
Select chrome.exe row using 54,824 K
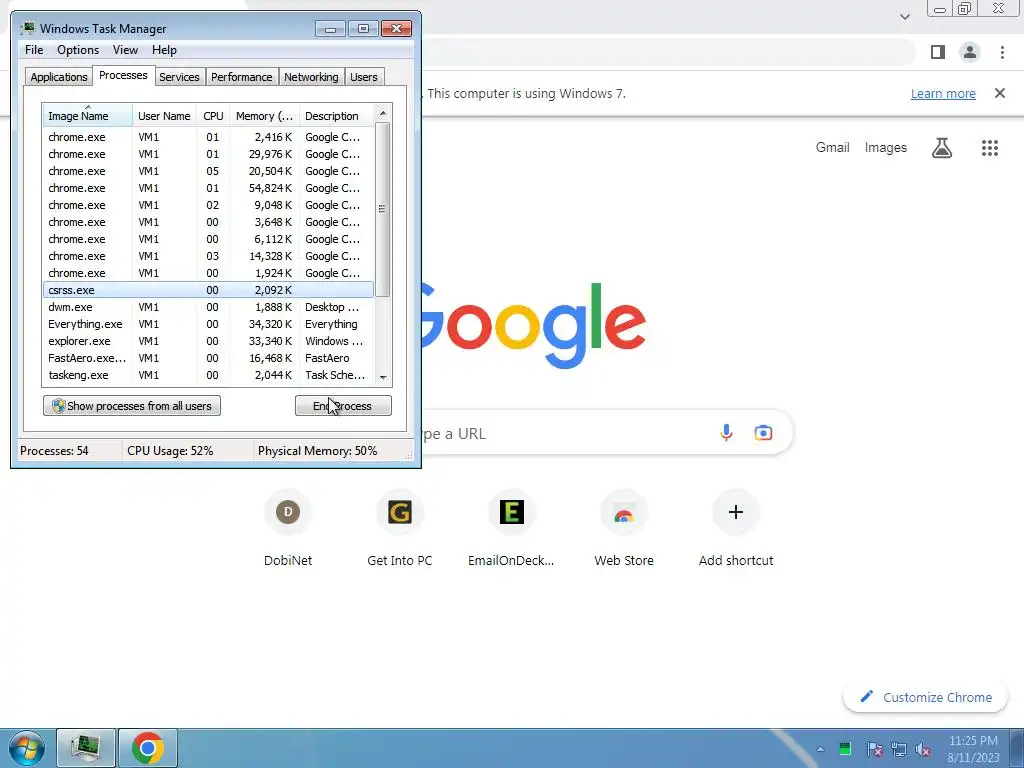coord(208,188)
